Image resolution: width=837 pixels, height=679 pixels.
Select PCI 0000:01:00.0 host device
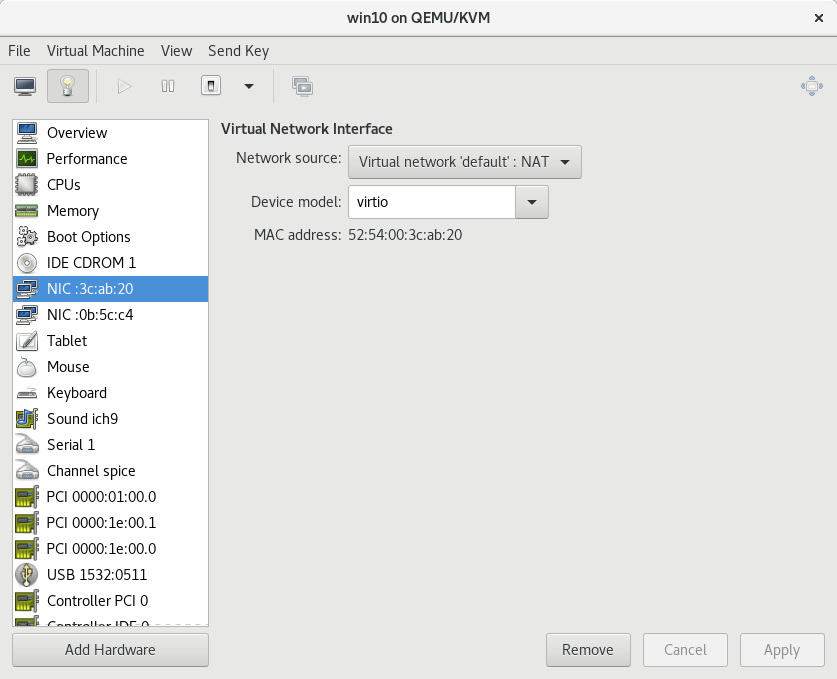click(x=110, y=497)
